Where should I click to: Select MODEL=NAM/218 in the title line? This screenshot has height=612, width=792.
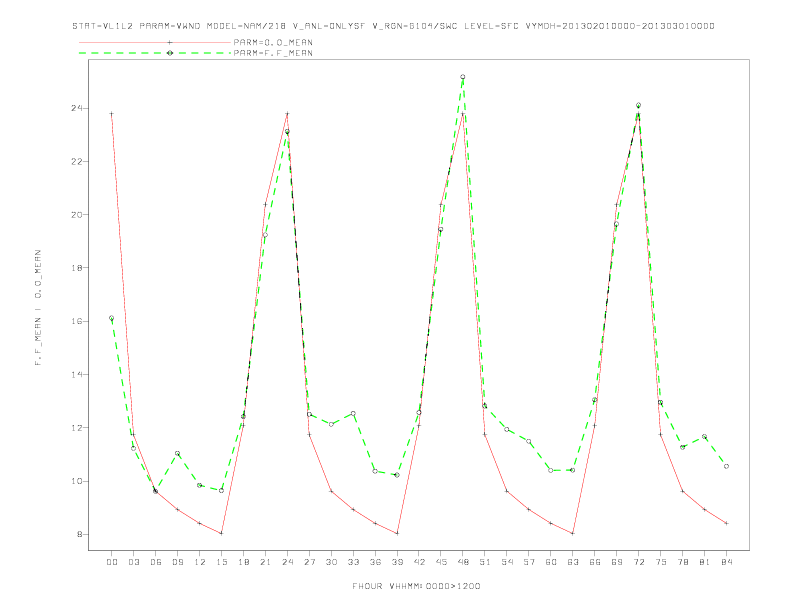pyautogui.click(x=246, y=26)
